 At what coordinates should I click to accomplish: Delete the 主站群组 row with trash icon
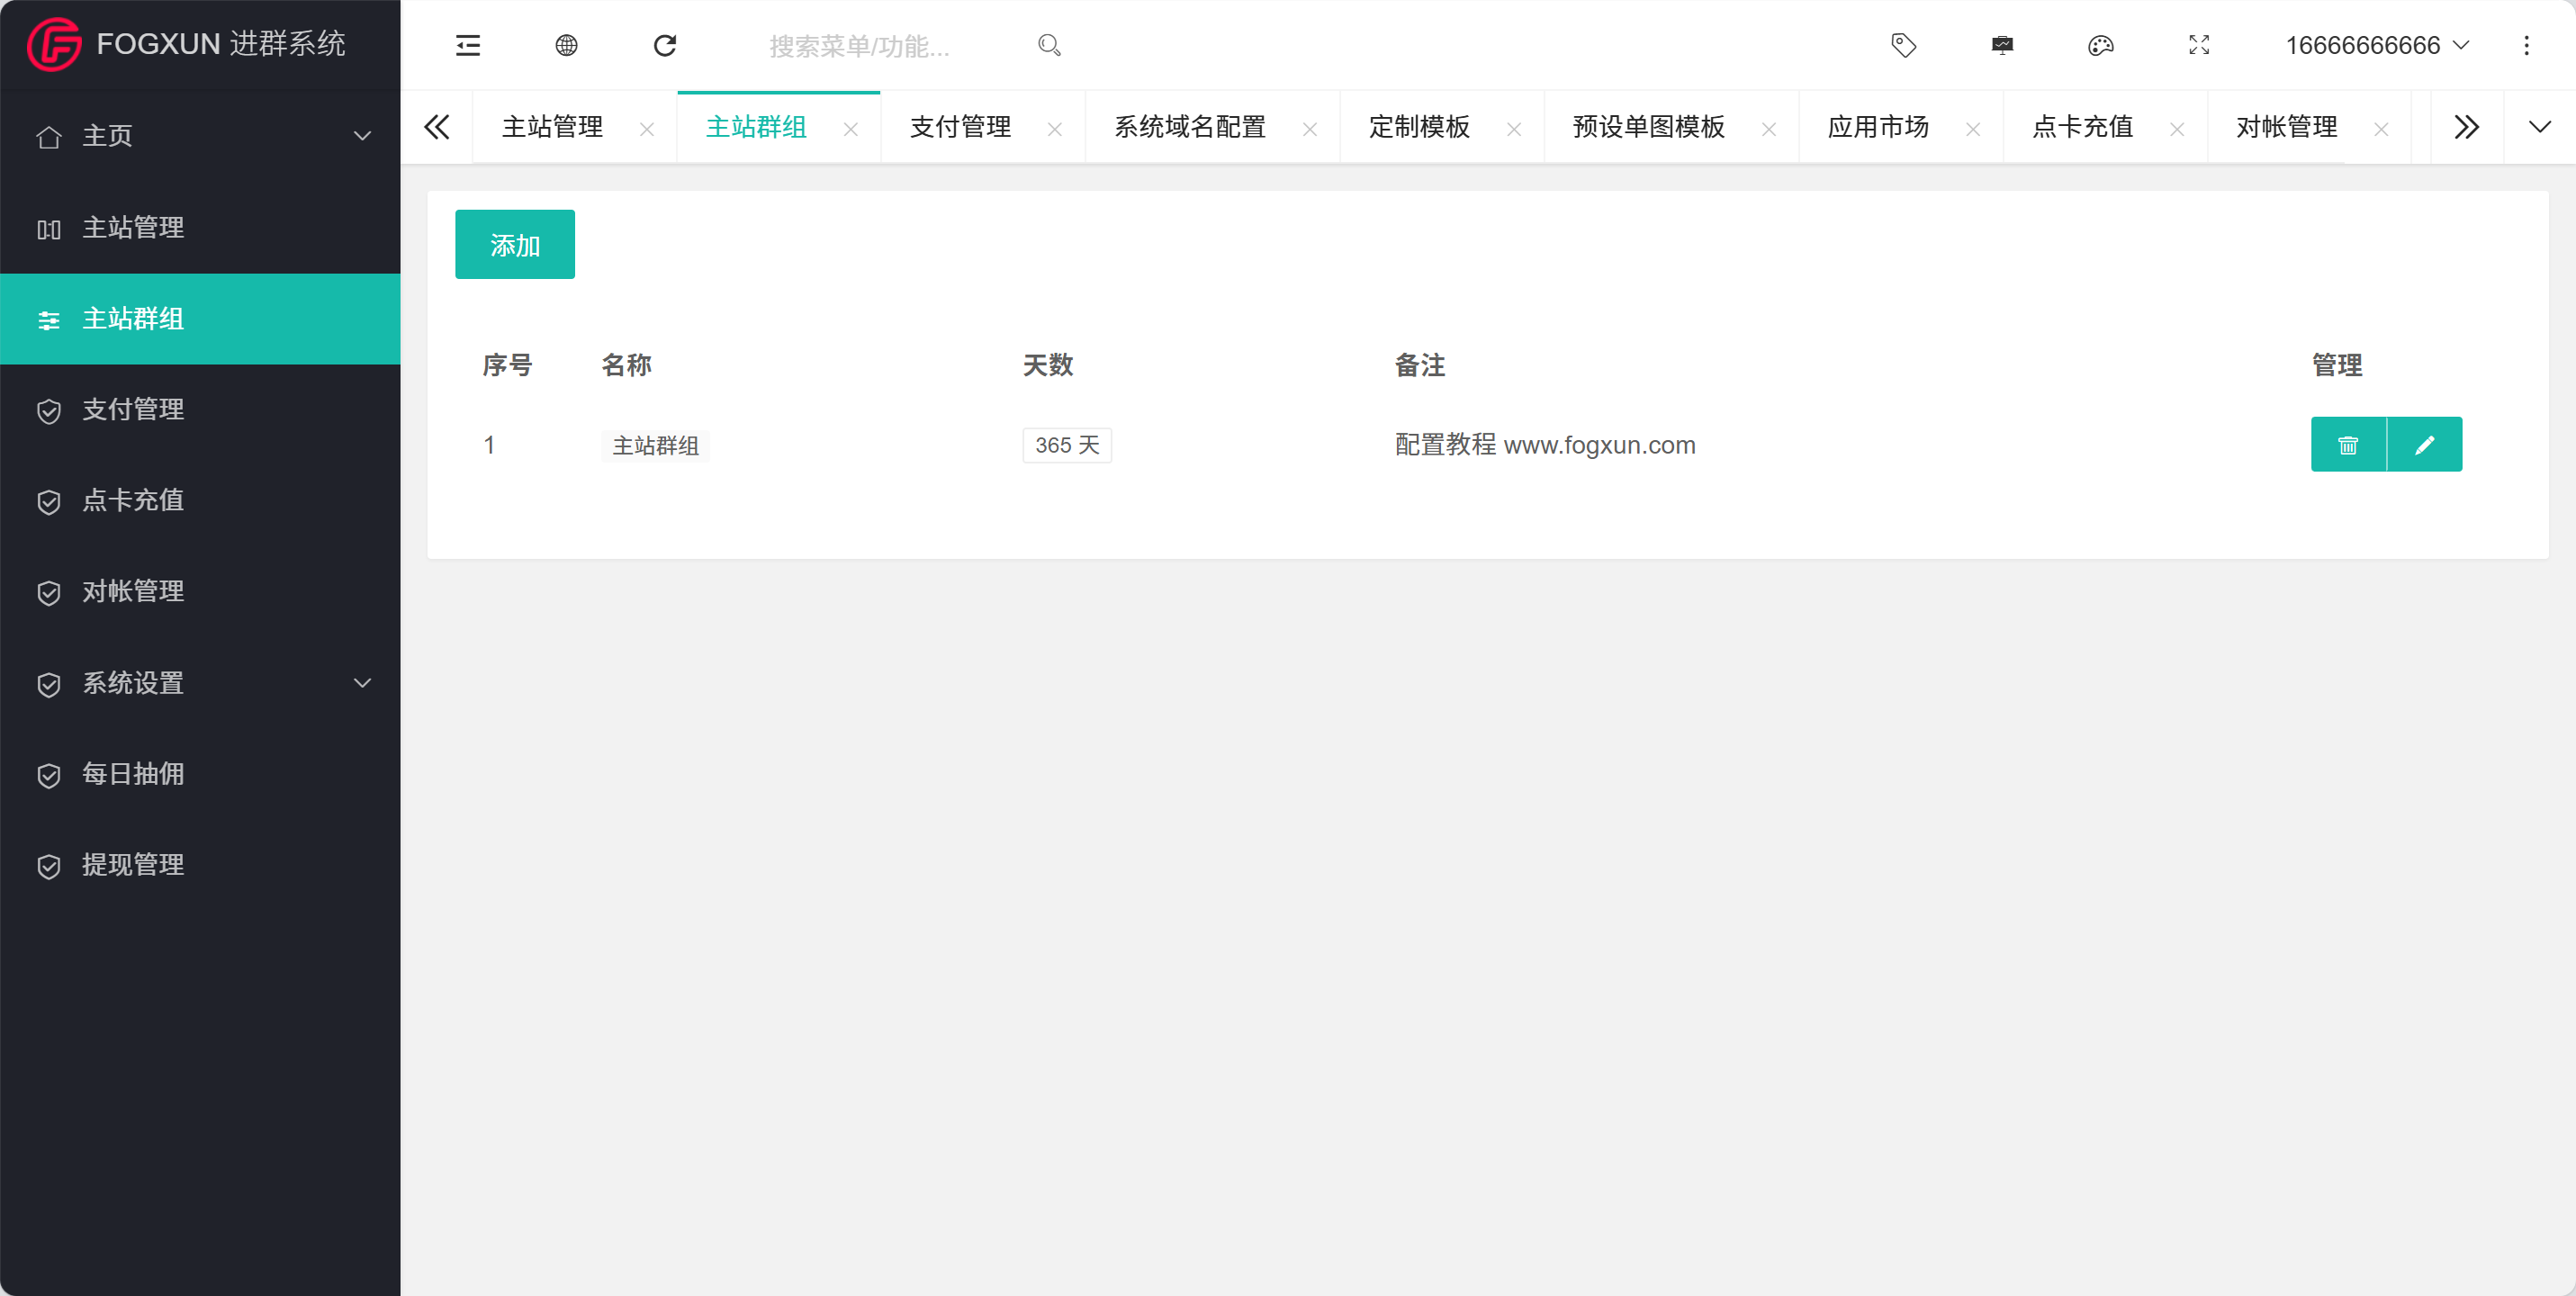point(2348,444)
